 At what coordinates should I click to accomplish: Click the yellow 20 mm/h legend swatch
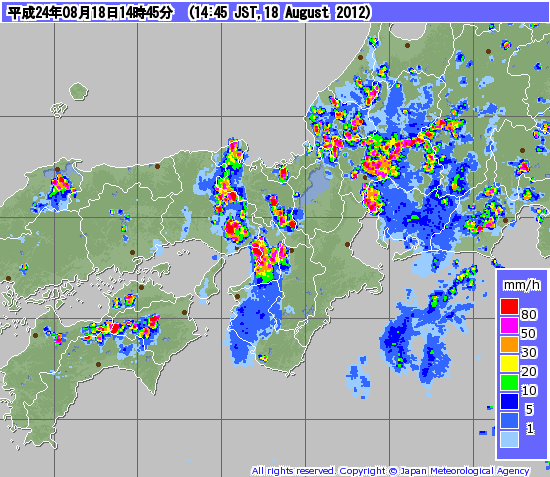(x=509, y=363)
